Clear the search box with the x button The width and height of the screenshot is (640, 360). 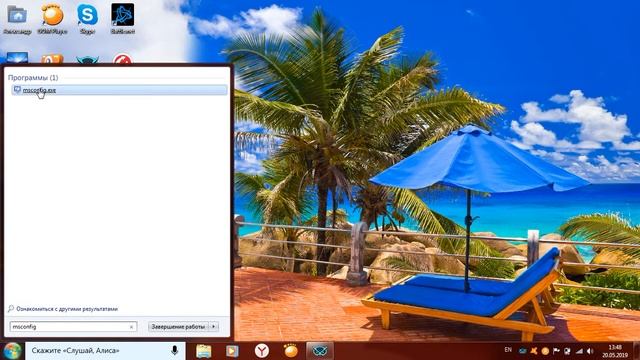[x=131, y=327]
